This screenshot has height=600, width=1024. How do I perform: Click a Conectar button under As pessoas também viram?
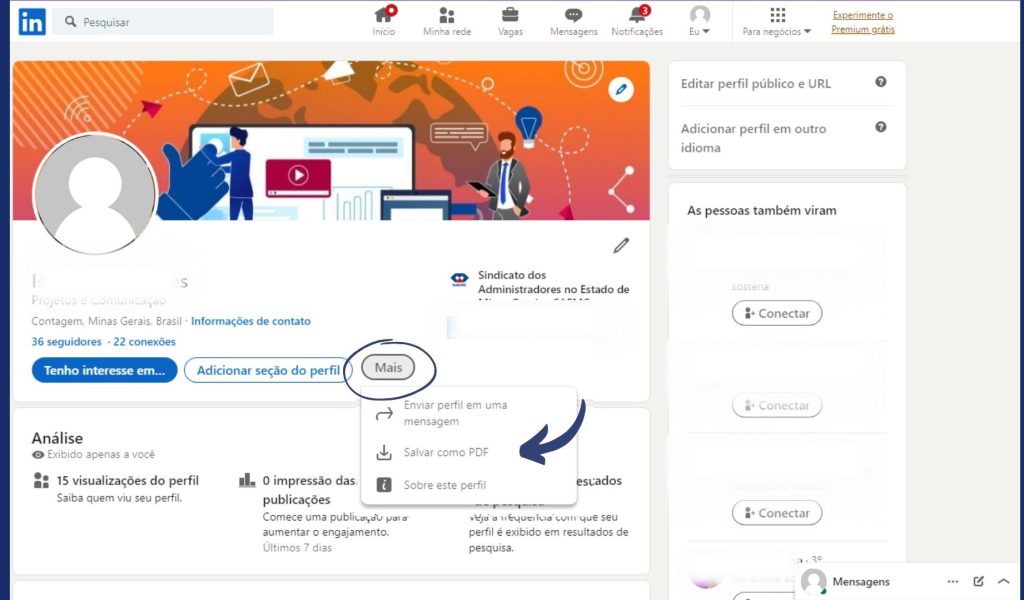777,313
